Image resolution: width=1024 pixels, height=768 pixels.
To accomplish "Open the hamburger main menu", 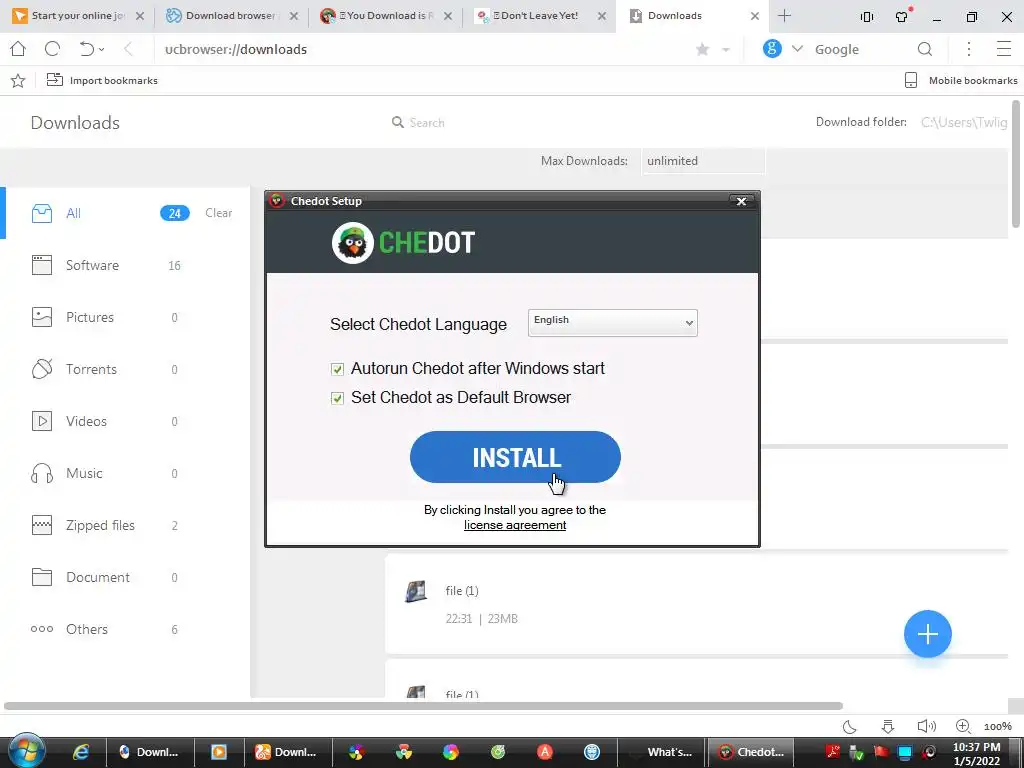I will [x=1004, y=49].
